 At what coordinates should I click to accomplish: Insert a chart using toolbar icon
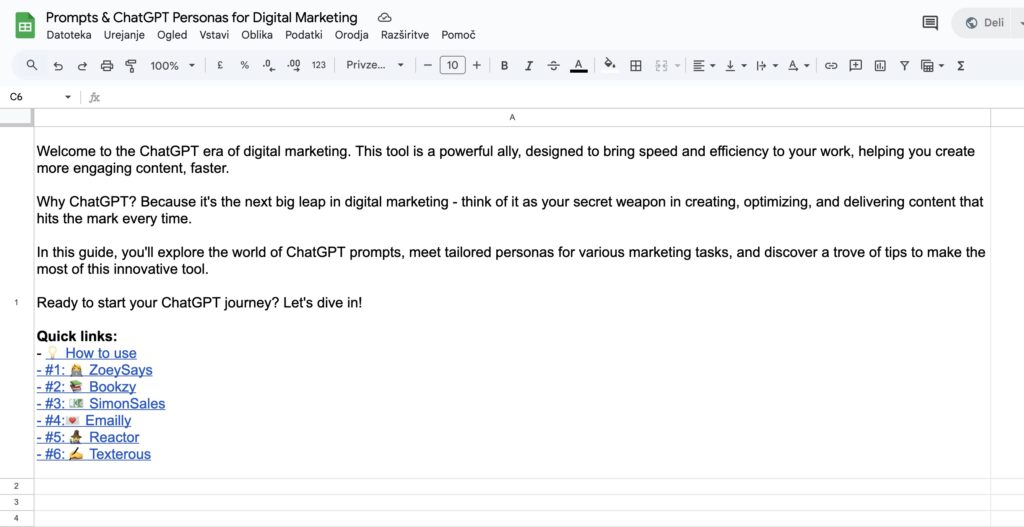click(880, 65)
